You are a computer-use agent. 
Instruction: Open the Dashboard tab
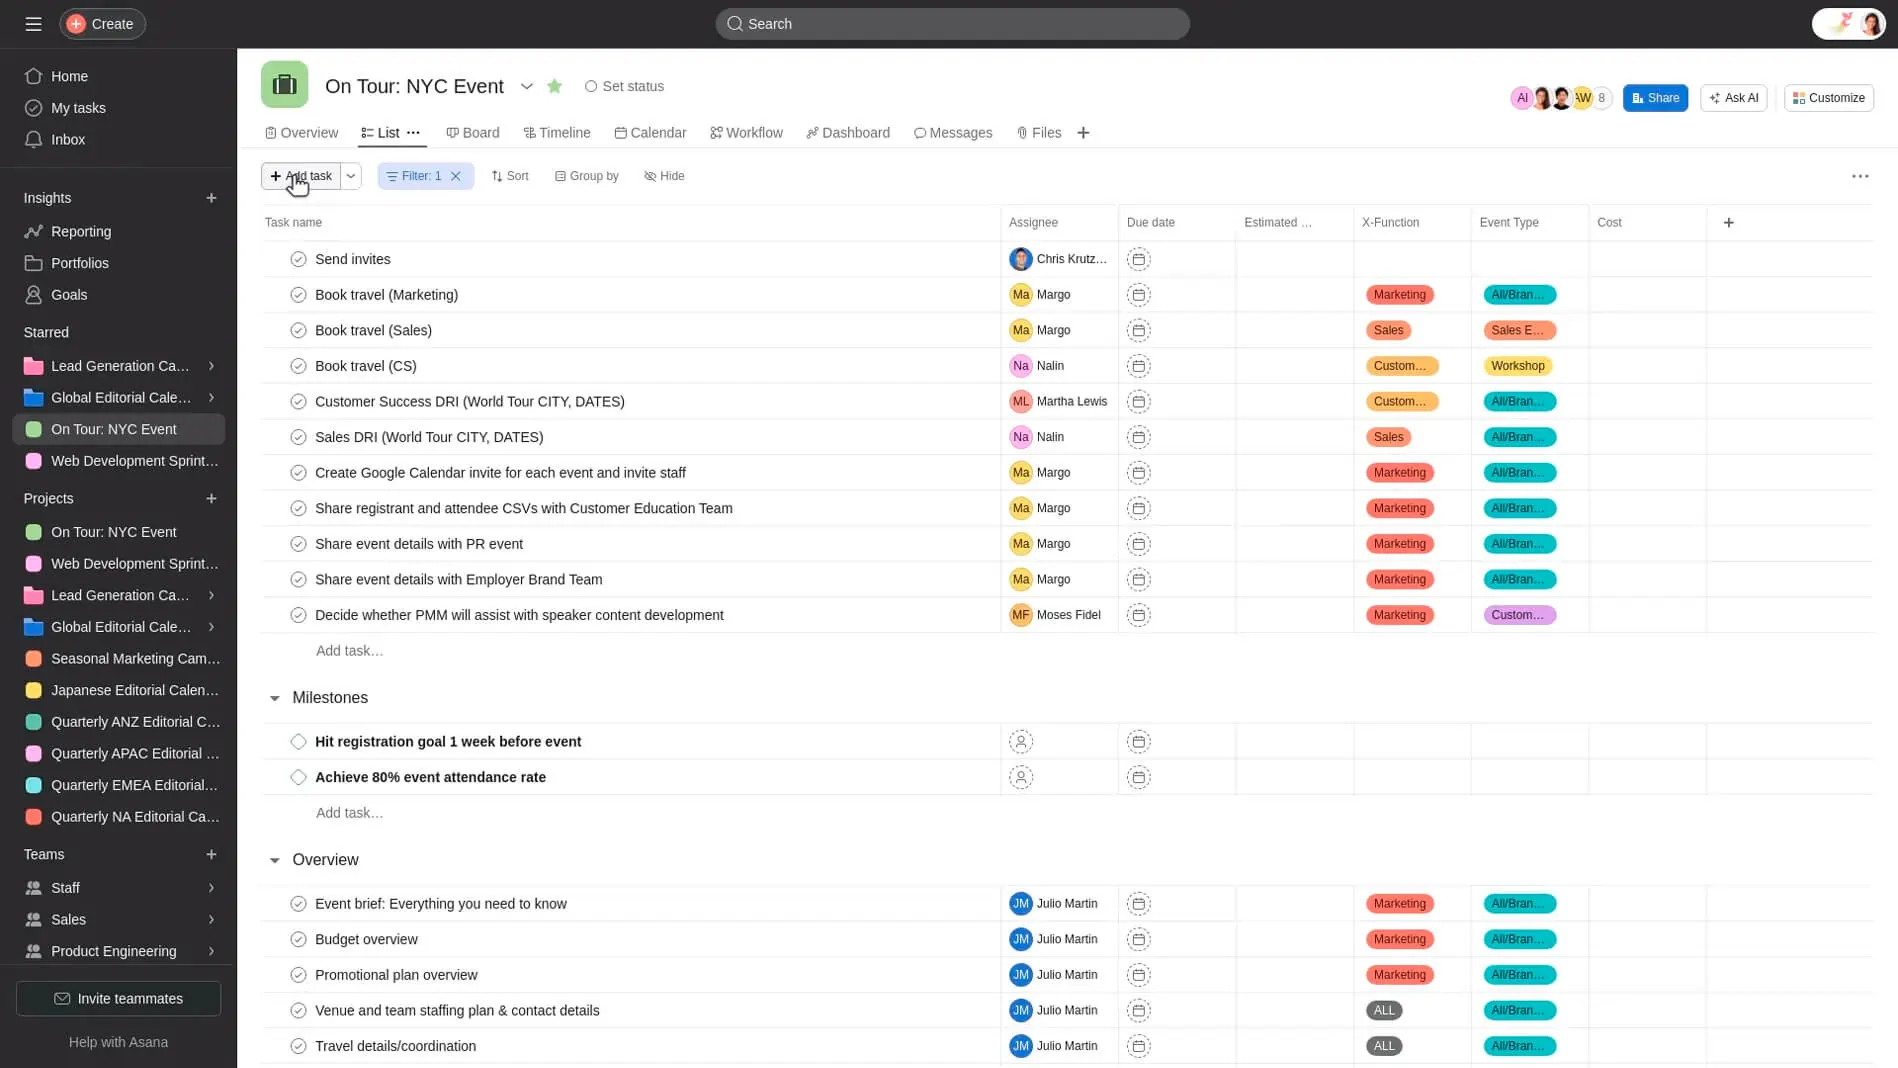coord(848,133)
